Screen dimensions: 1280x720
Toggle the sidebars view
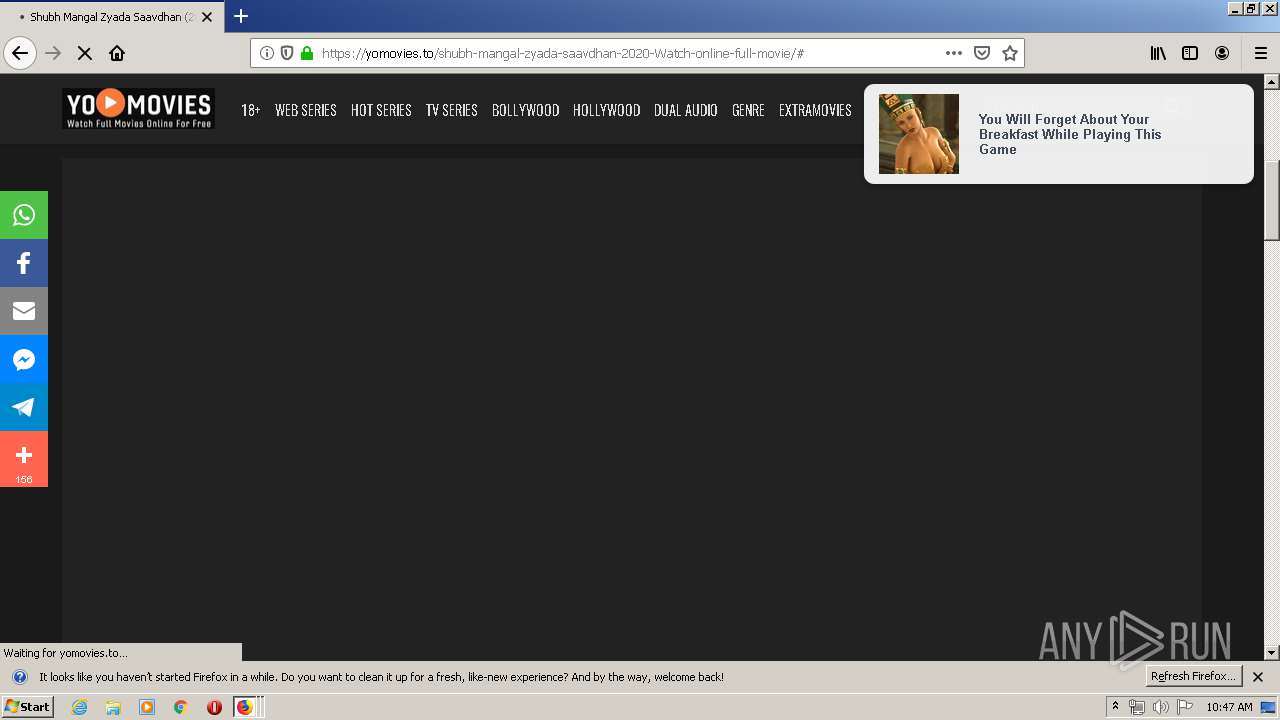click(x=1190, y=53)
